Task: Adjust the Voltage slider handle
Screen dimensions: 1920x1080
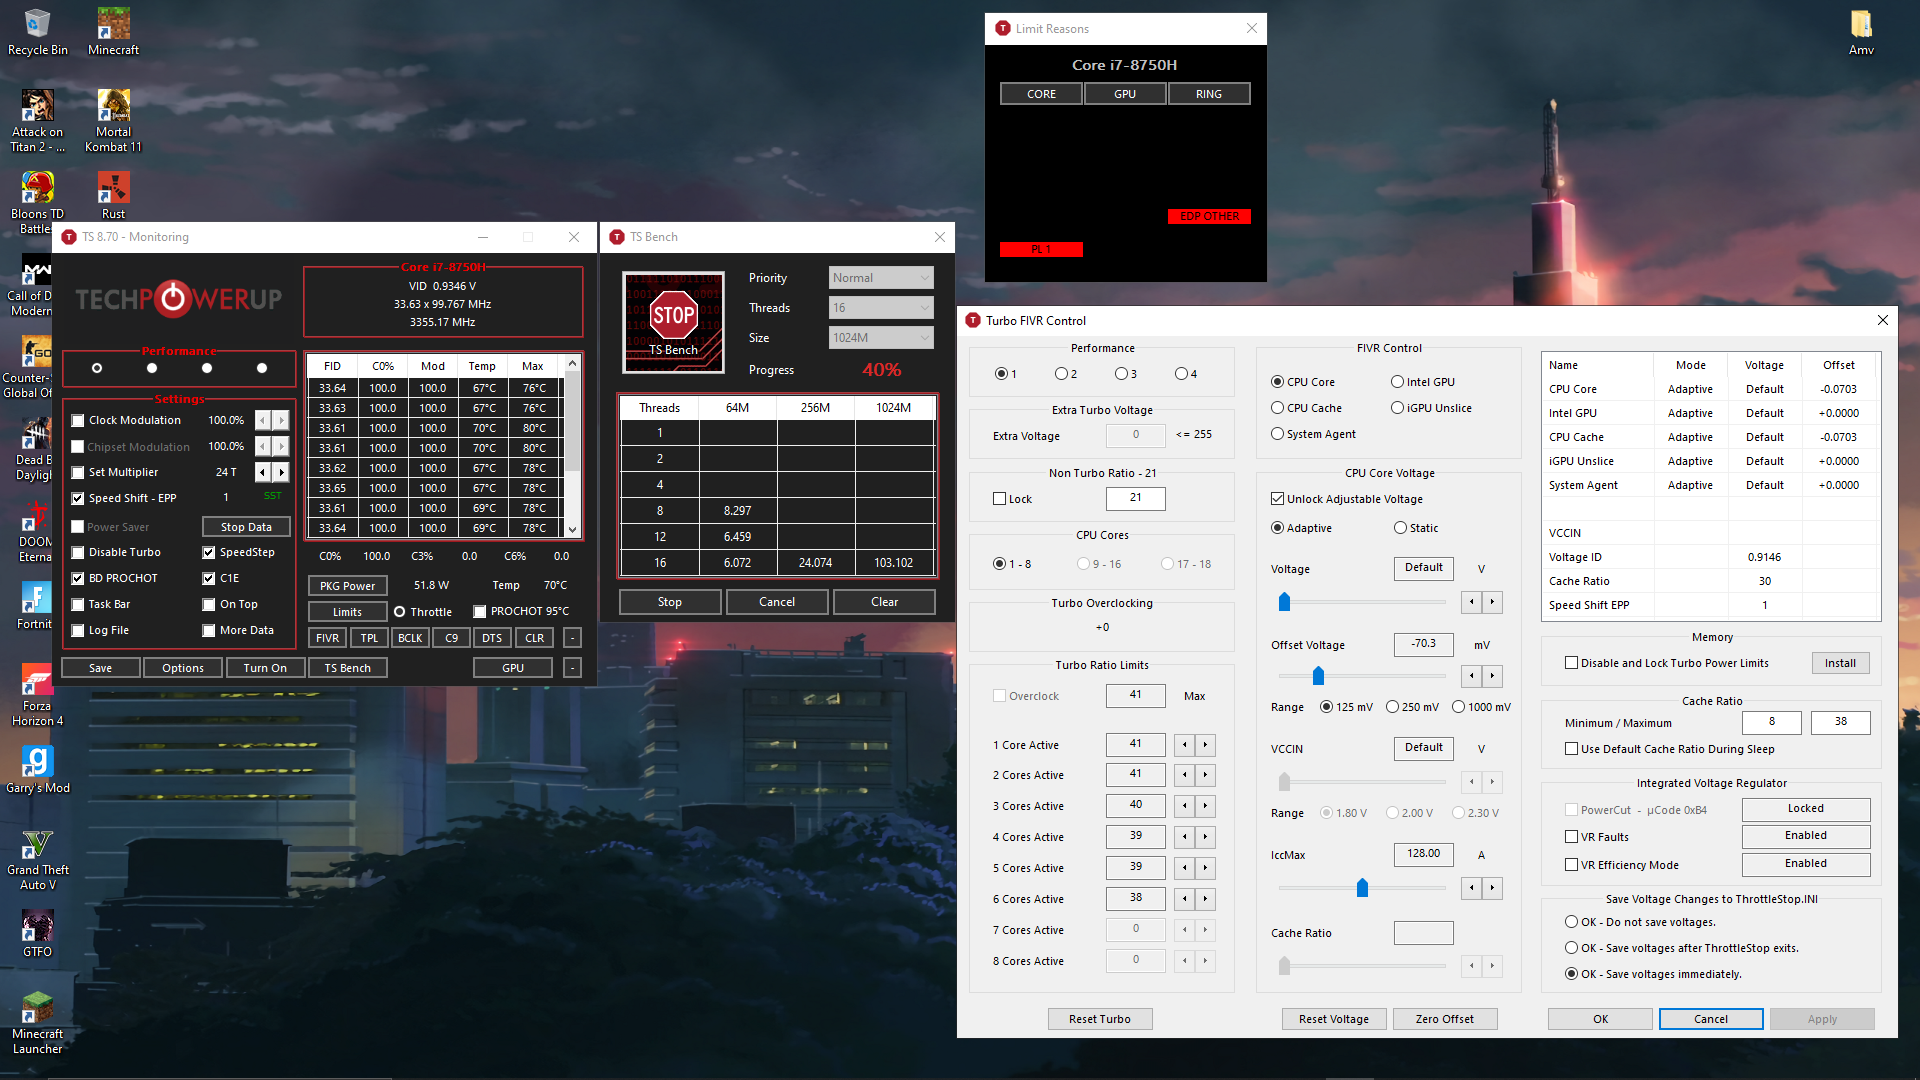Action: pos(1284,602)
